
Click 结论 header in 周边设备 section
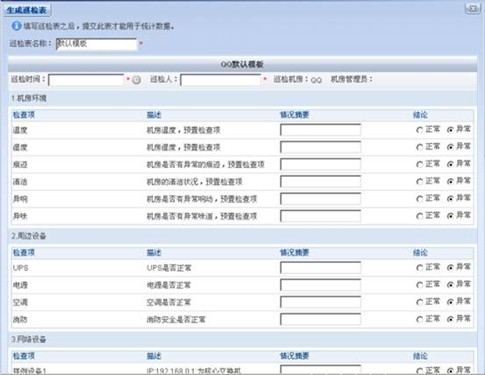tap(420, 253)
